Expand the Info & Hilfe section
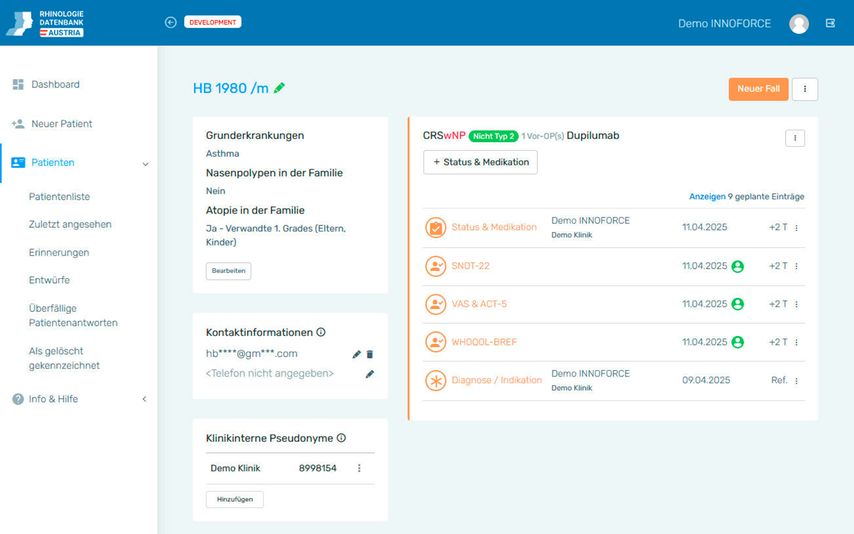854x534 pixels. click(x=144, y=399)
